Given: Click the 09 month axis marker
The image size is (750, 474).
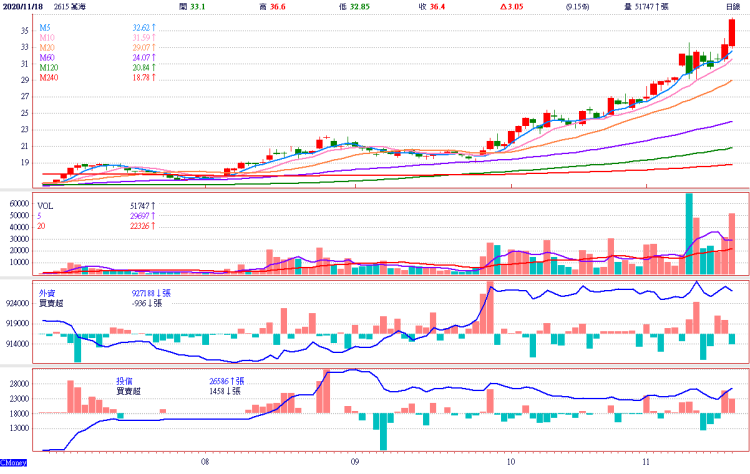Looking at the screenshot, I should [x=355, y=462].
